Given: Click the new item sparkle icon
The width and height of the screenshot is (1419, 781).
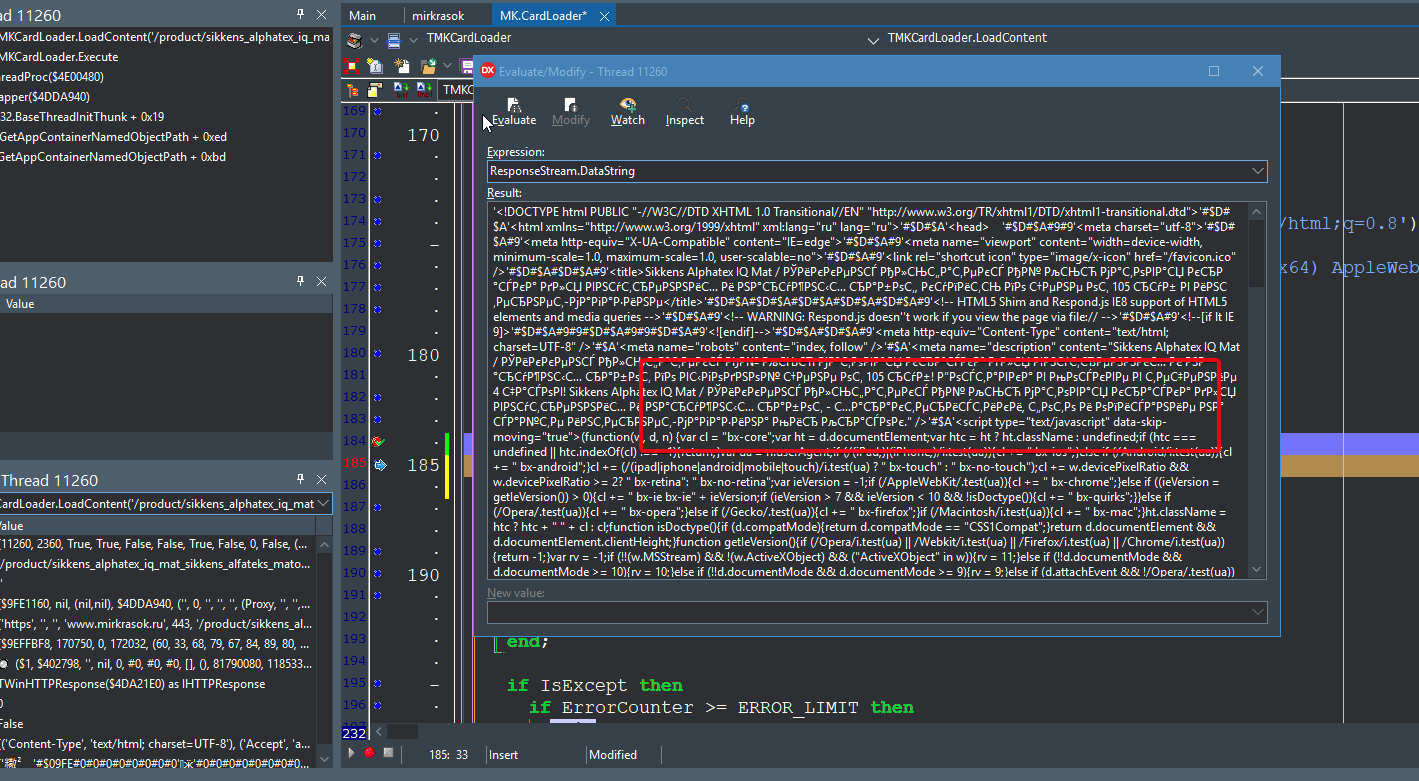Looking at the screenshot, I should tap(404, 66).
